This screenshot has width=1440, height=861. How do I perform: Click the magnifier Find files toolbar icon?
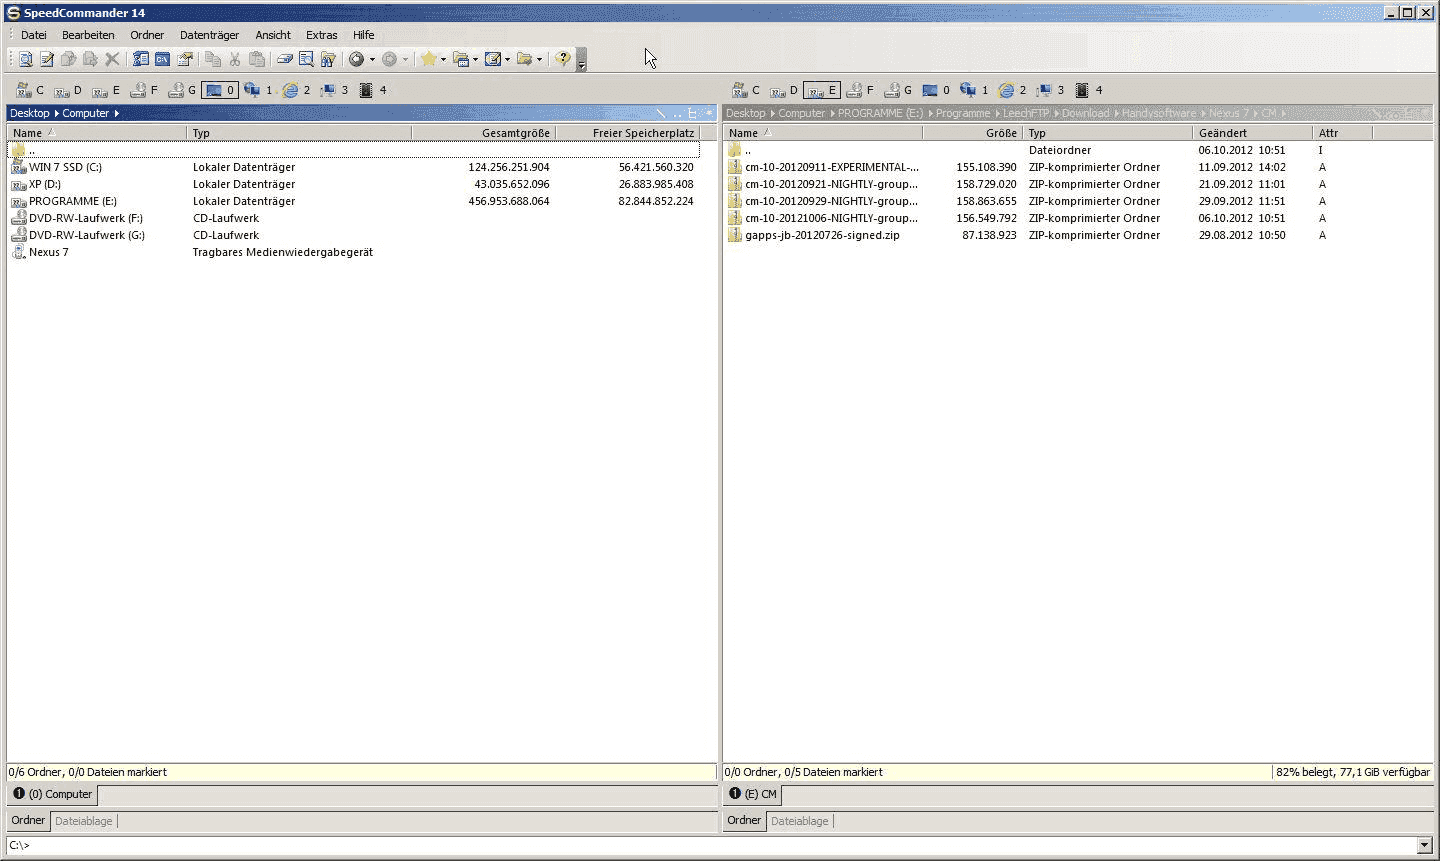307,59
